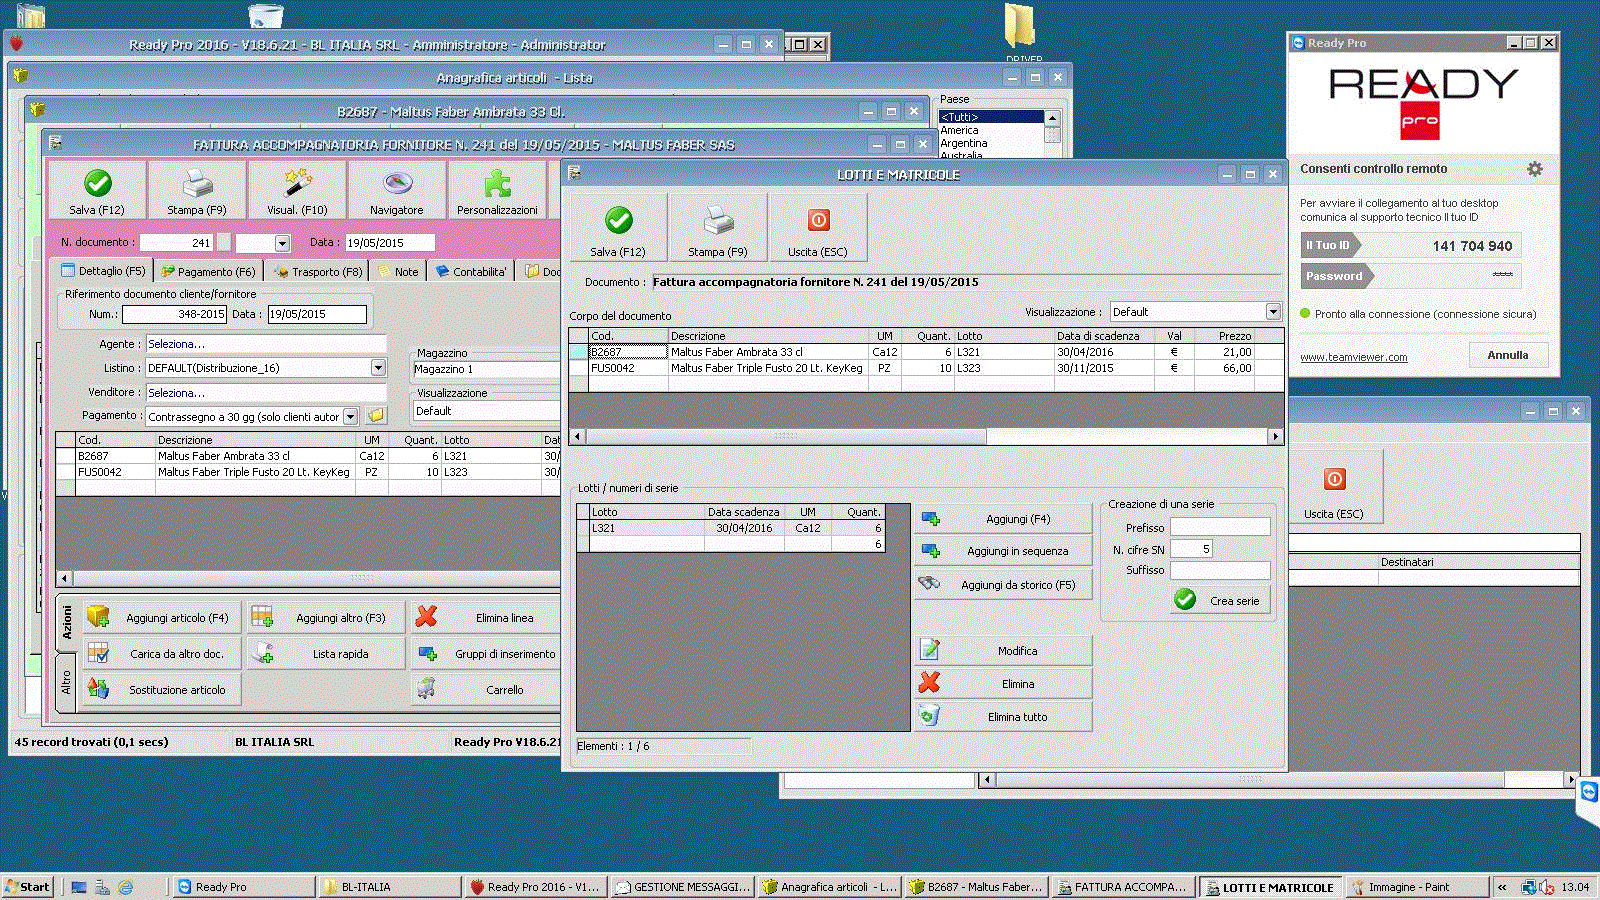
Task: Open www.teamviewer.com link
Action: (x=1353, y=357)
